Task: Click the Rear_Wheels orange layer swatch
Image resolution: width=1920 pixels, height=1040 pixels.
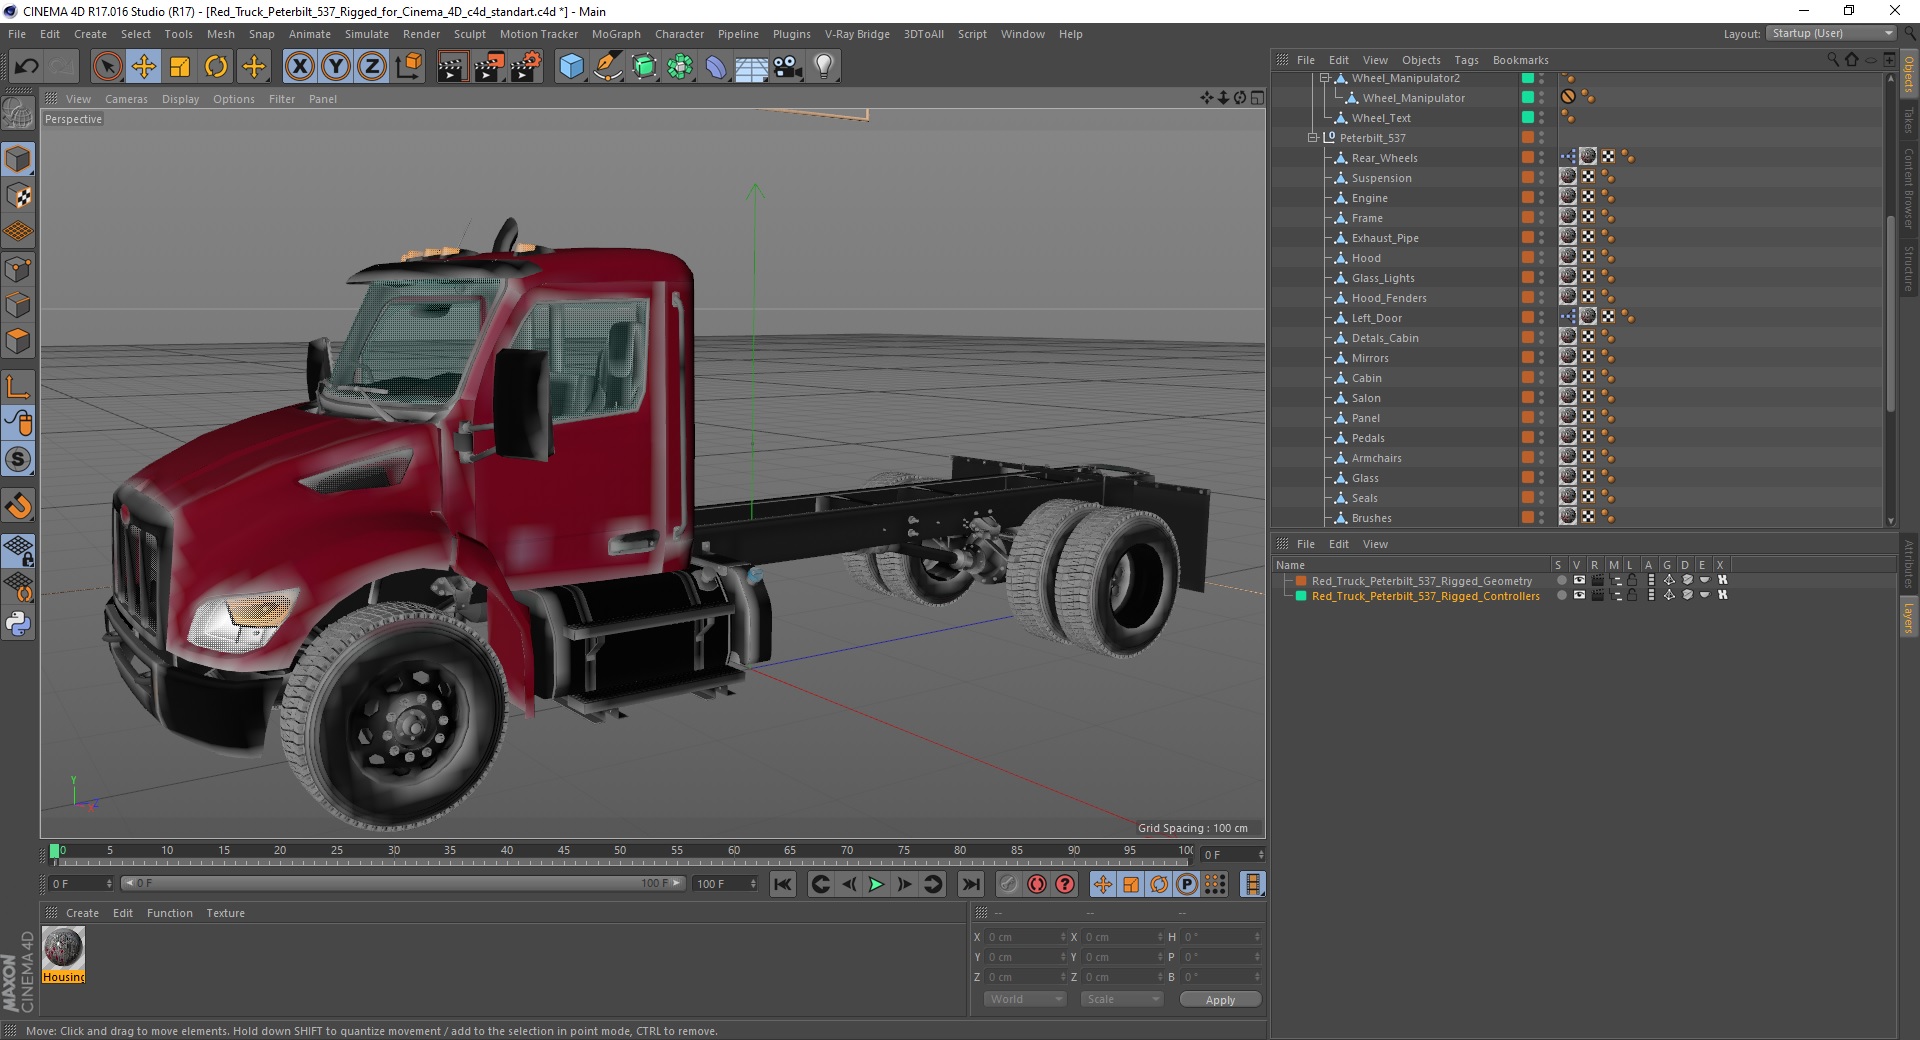Action: point(1527,157)
